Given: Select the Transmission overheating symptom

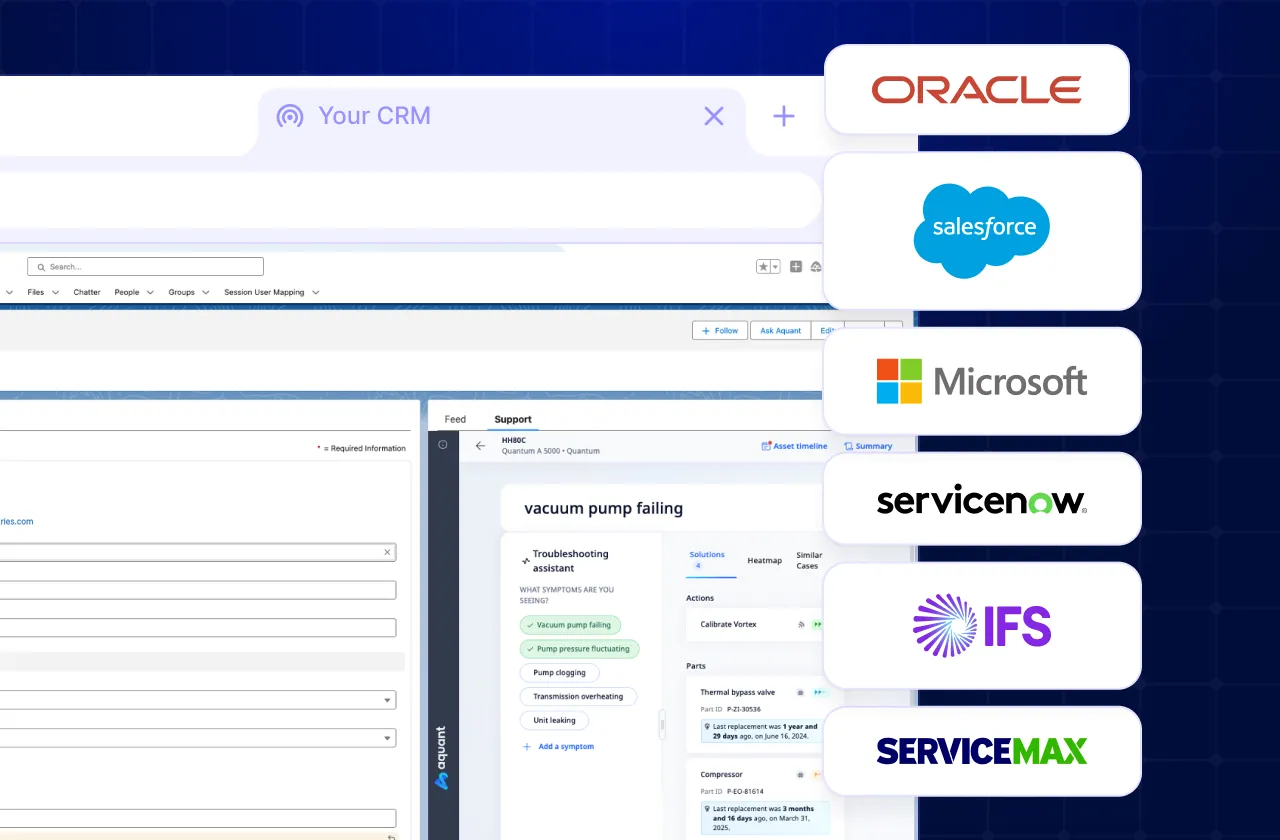Looking at the screenshot, I should click(578, 696).
